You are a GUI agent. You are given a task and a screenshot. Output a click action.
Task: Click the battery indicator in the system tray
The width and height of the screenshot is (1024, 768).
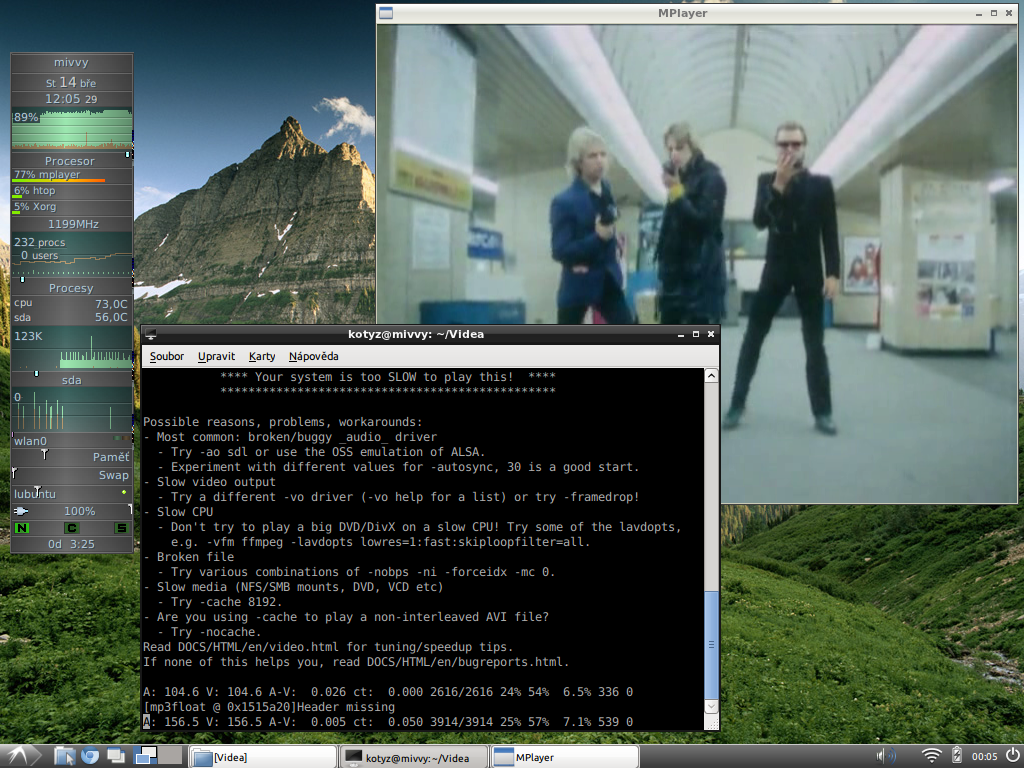tap(957, 756)
